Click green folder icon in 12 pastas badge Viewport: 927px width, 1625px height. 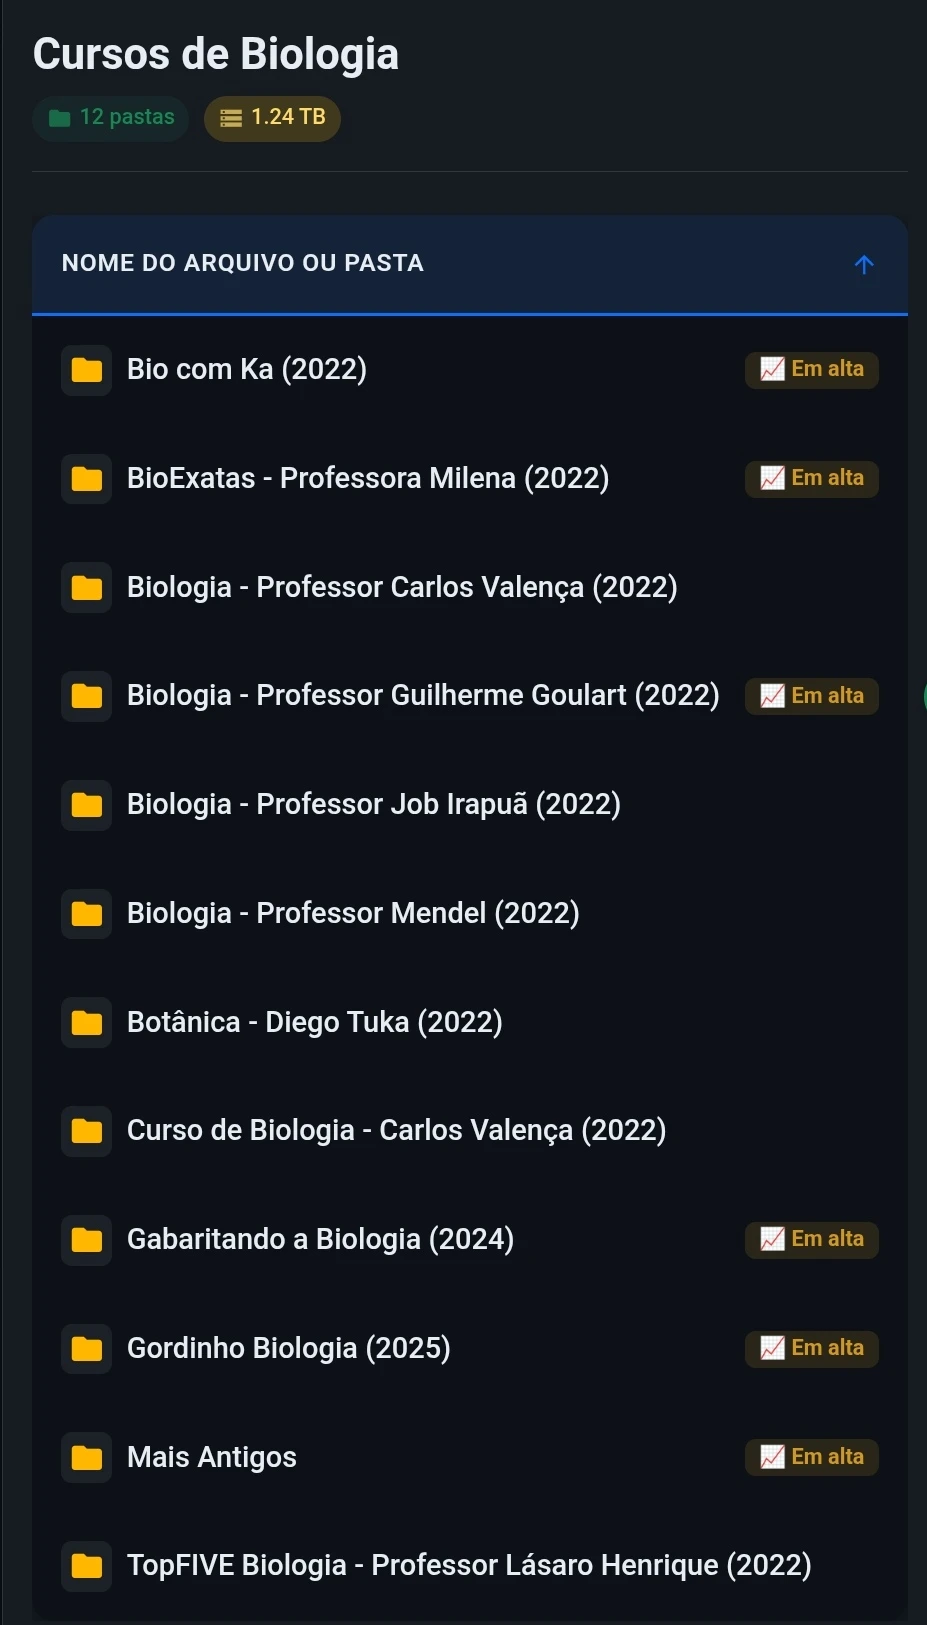tap(60, 118)
